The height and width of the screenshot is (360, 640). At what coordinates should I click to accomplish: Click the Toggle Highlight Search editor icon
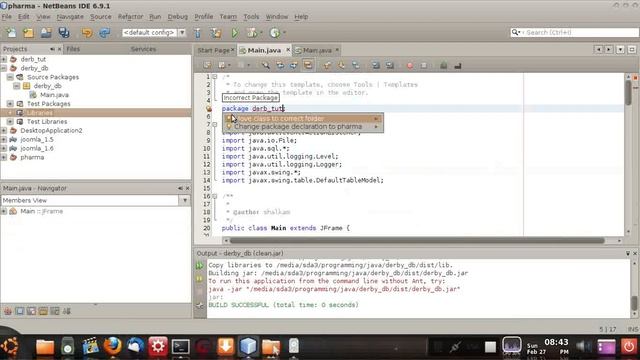(x=308, y=65)
